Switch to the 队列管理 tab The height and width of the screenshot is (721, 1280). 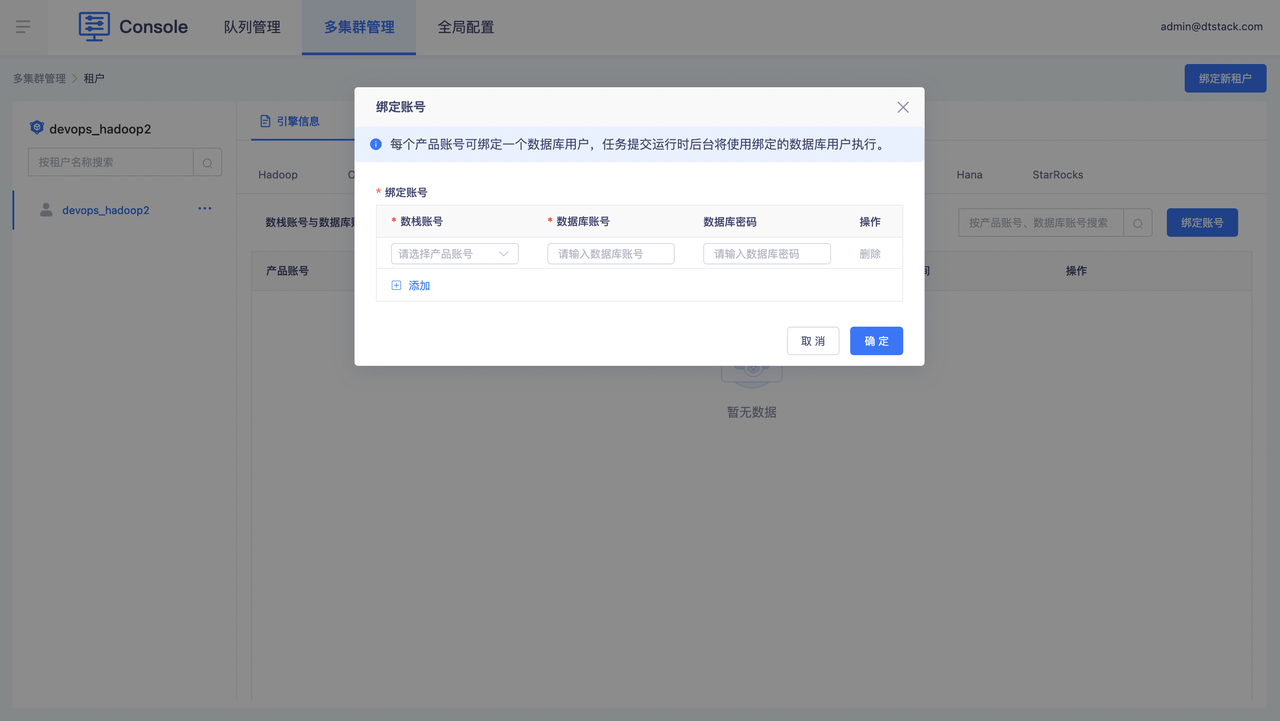point(252,27)
